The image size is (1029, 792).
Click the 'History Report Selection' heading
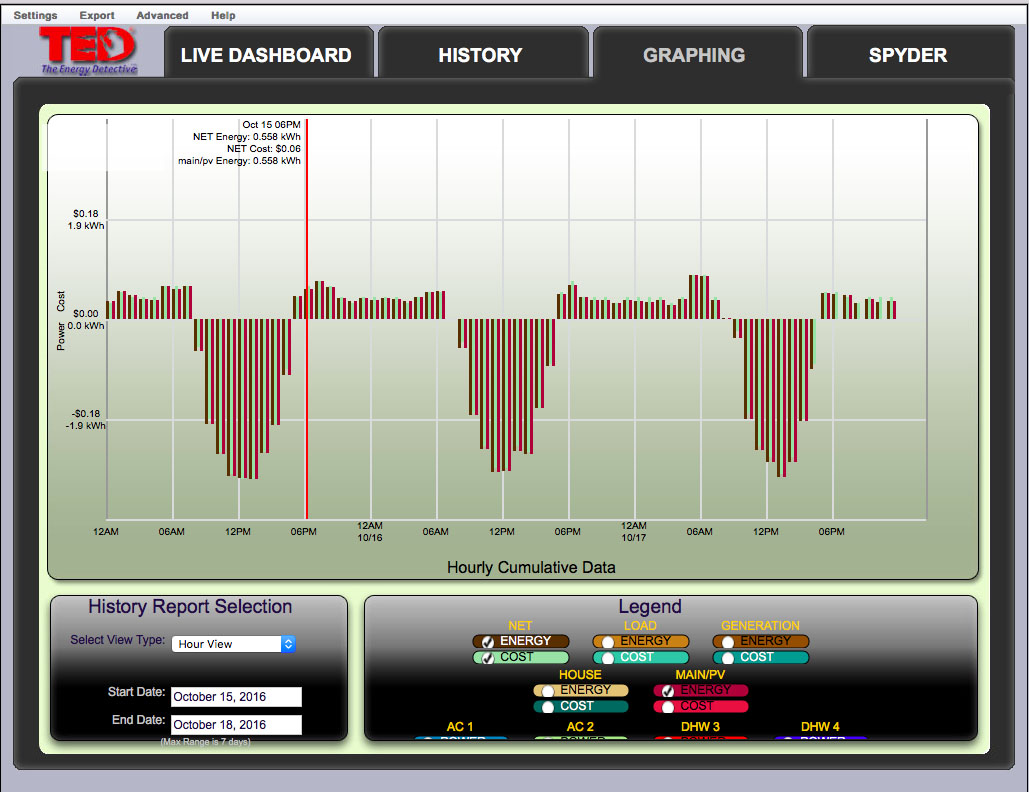(190, 606)
